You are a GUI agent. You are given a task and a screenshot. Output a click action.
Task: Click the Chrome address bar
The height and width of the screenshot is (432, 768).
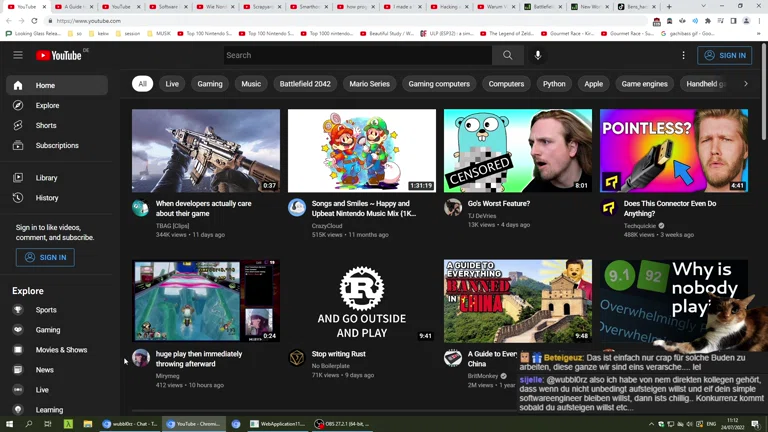(x=343, y=21)
